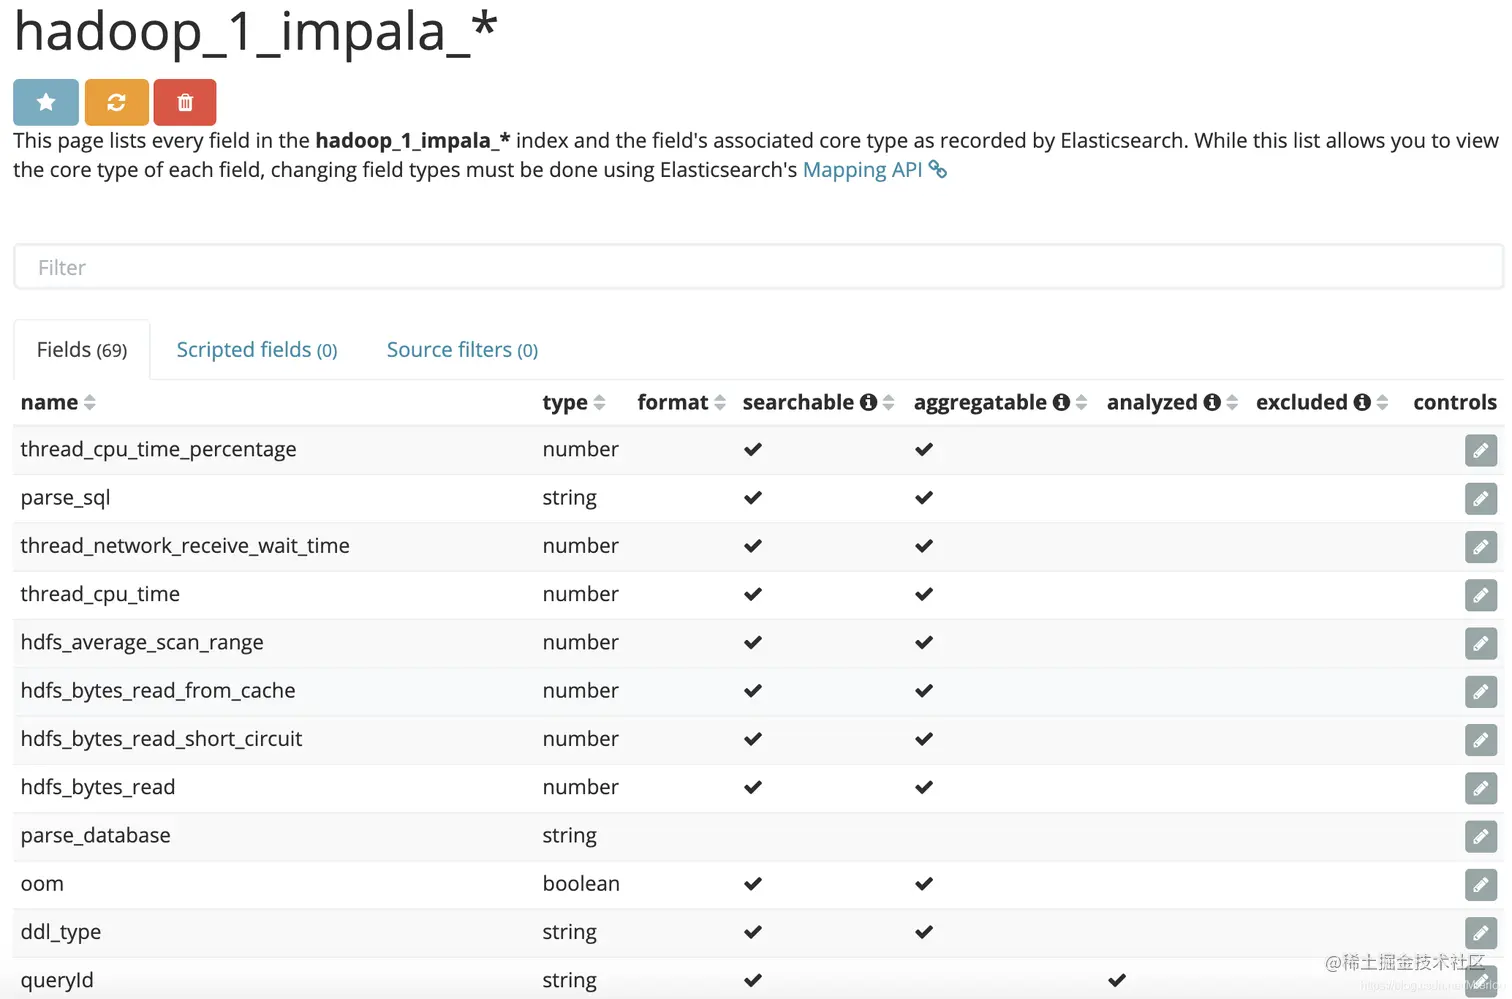Click info icon next to excluded header
The image size is (1512, 999).
click(1362, 402)
